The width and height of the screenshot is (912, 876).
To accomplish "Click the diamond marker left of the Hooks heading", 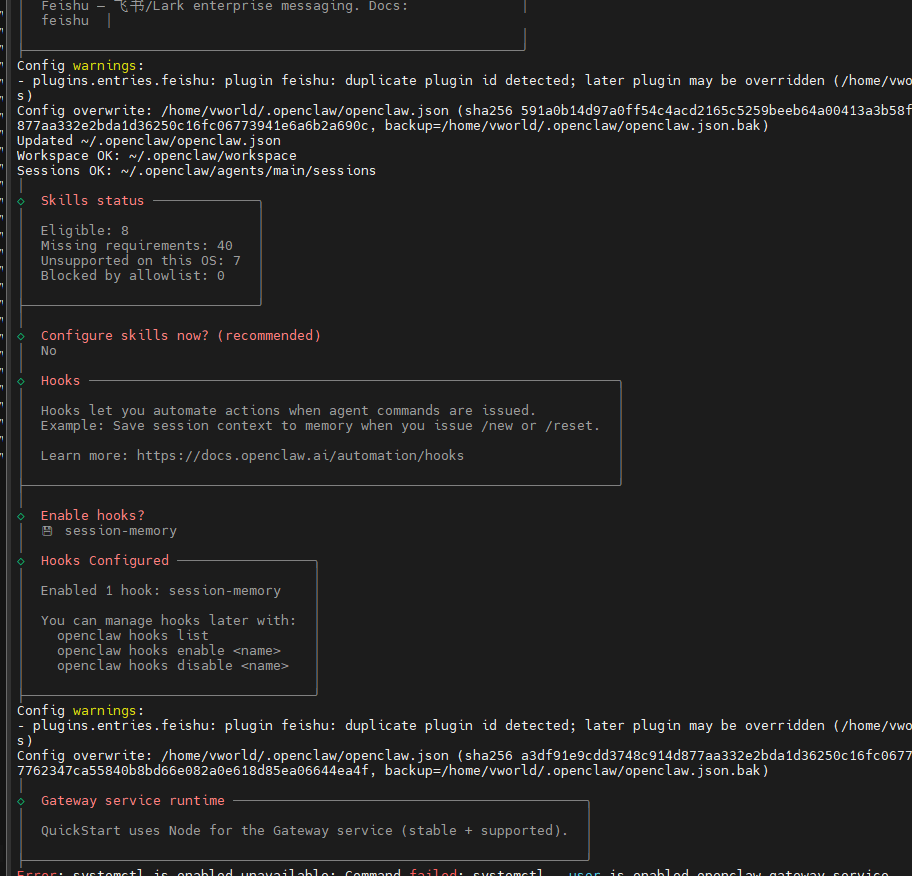I will 21,381.
